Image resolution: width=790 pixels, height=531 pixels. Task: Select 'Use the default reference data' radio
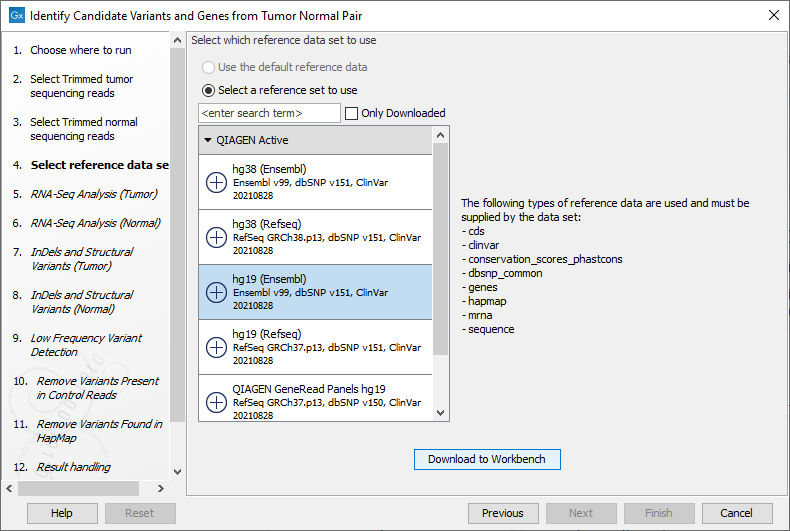click(x=208, y=68)
